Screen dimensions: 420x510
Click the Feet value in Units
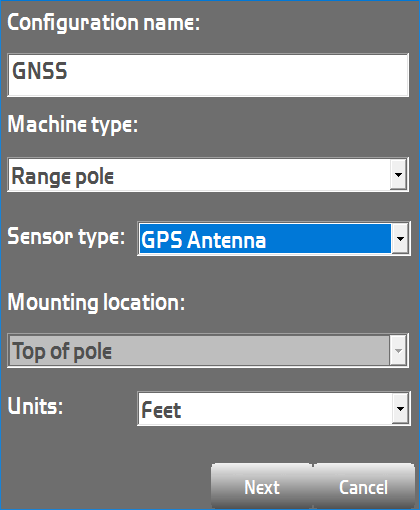(x=161, y=410)
